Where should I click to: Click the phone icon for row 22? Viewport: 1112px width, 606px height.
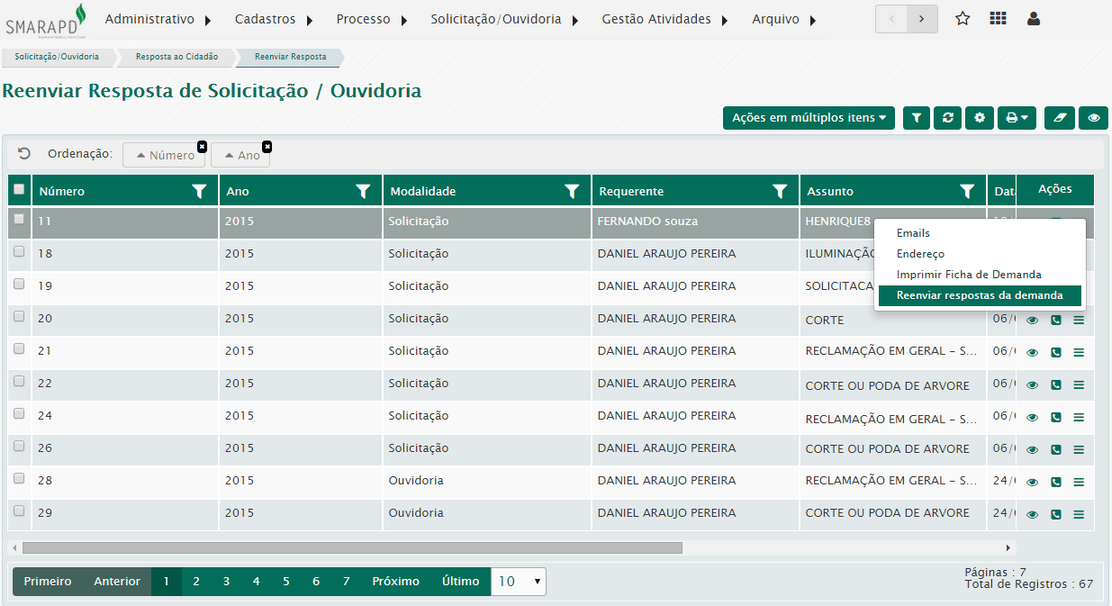1056,385
